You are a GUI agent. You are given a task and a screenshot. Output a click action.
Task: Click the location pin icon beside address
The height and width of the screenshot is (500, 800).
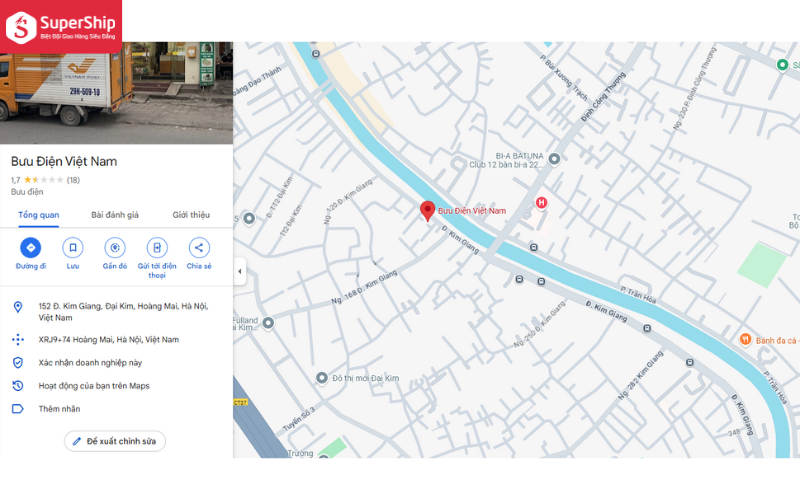point(18,307)
